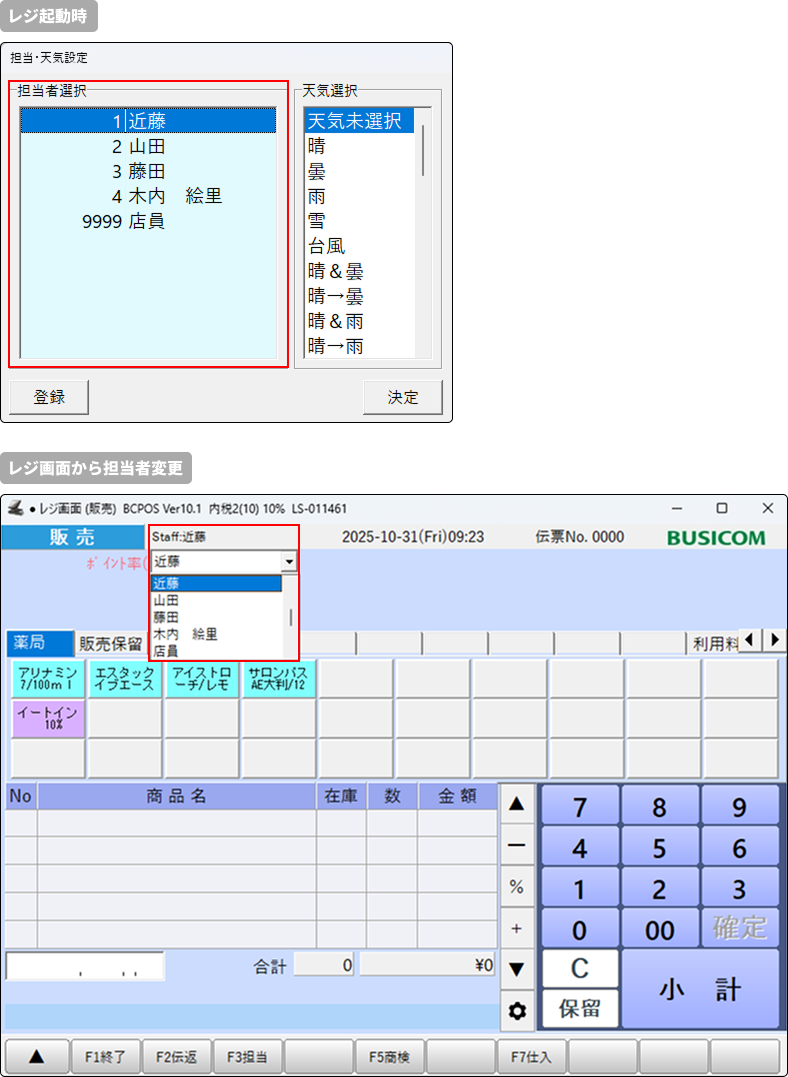Switch to the 販売保留 tab
Viewport: 788px width, 1077px height.
[x=110, y=643]
